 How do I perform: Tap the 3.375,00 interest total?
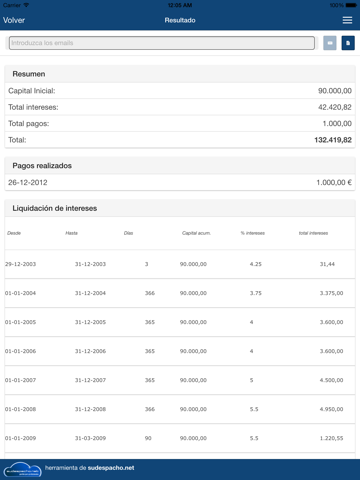(x=331, y=293)
